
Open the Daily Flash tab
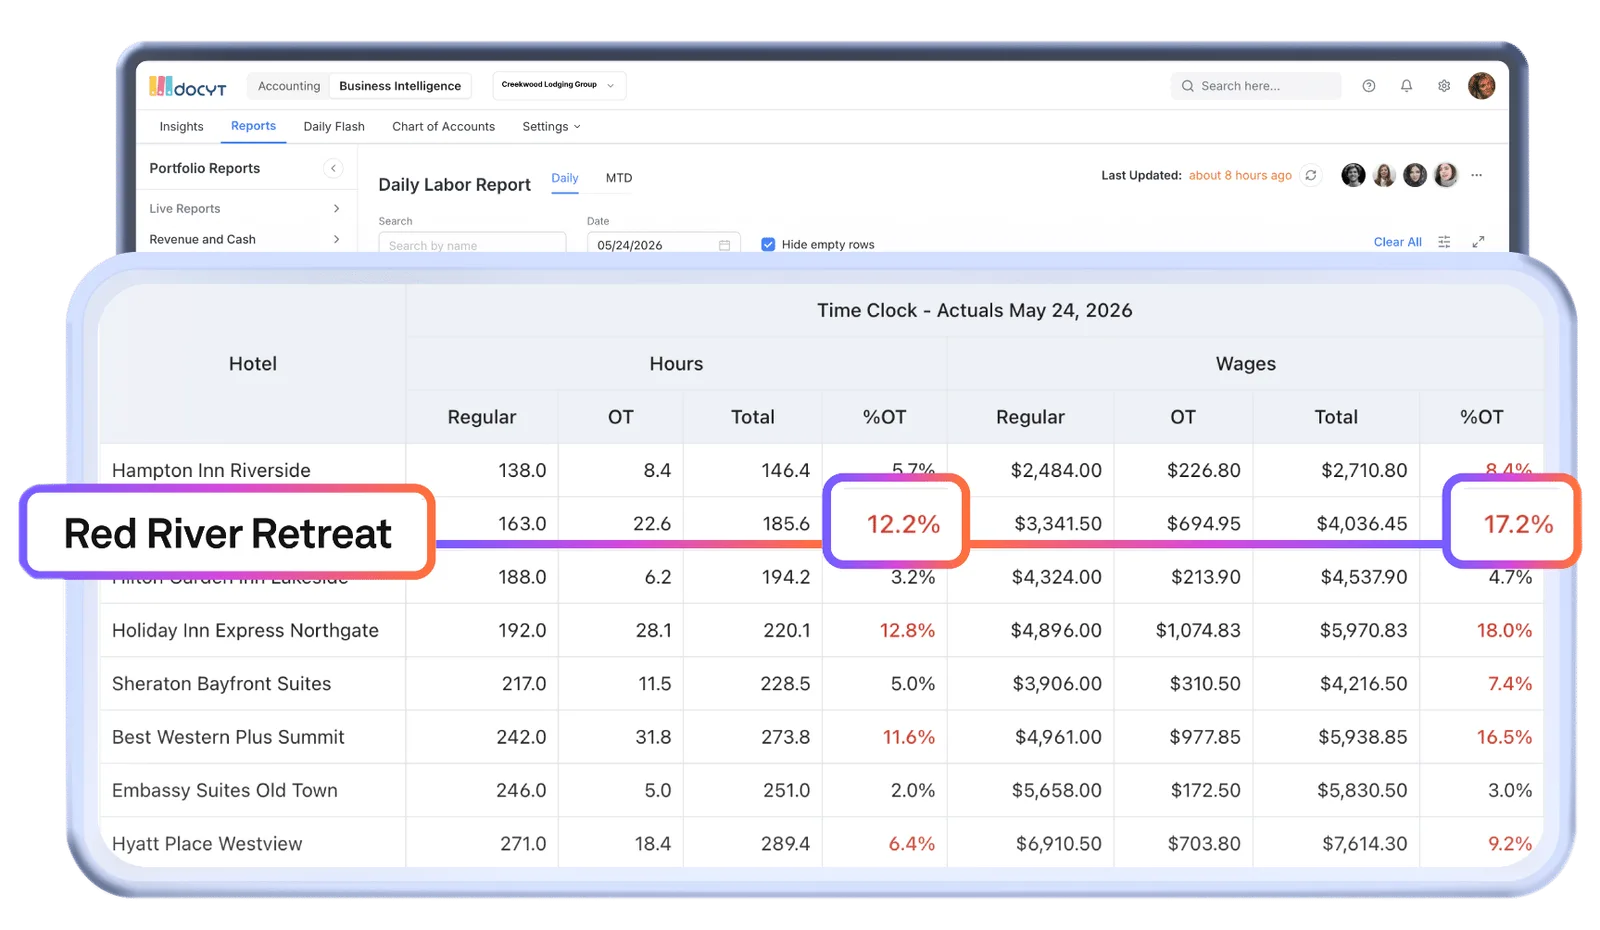(334, 126)
